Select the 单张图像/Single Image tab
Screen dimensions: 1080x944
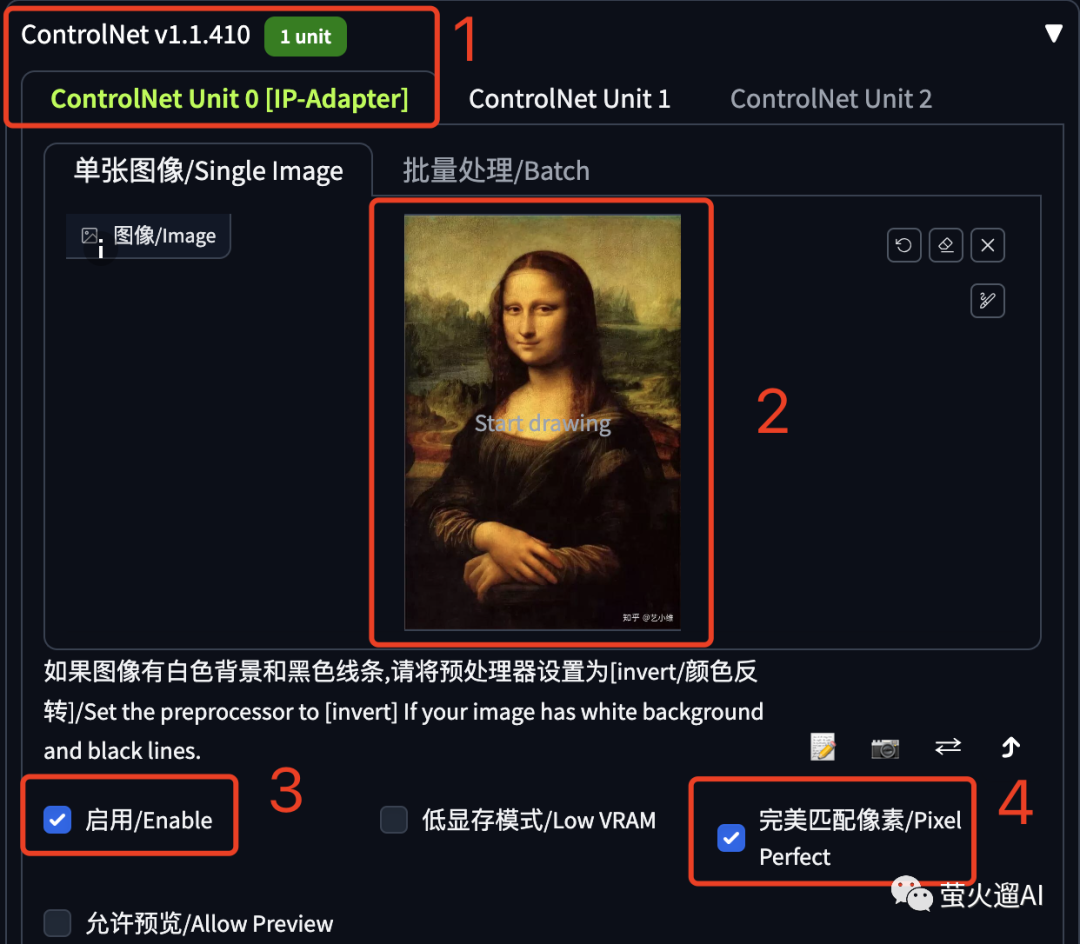click(208, 170)
